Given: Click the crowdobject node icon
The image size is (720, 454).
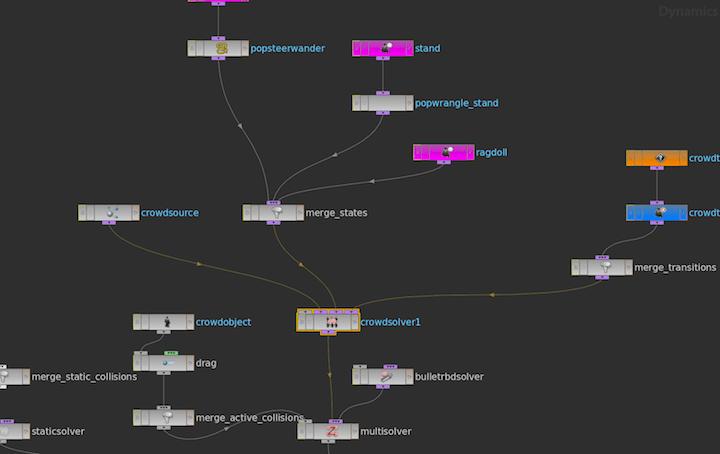Looking at the screenshot, I should pos(164,322).
